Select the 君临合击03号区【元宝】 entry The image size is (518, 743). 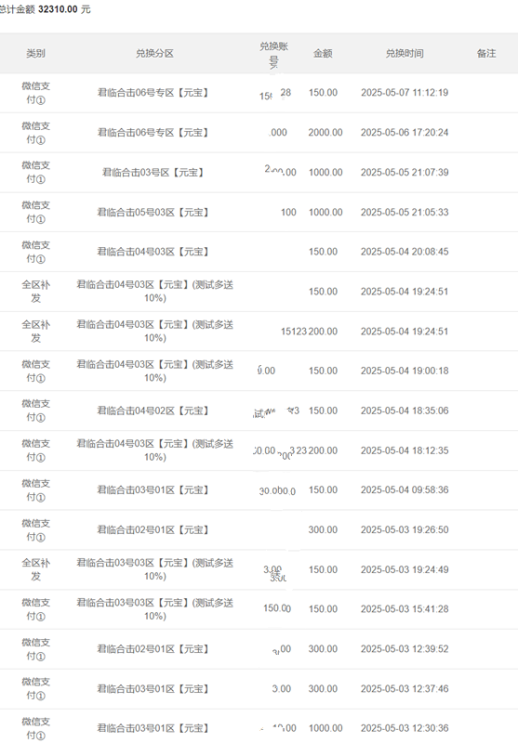[153, 172]
